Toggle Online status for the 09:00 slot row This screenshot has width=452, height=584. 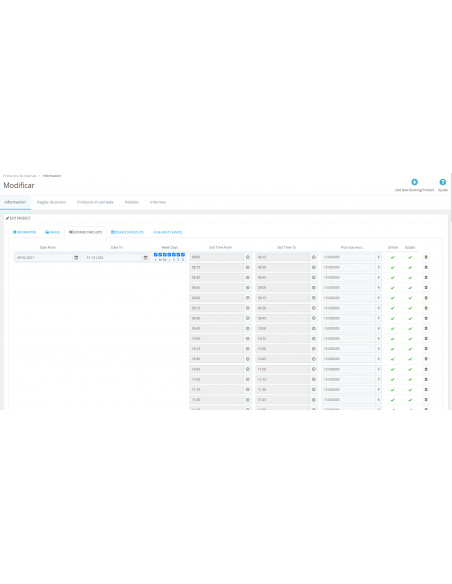(392, 298)
